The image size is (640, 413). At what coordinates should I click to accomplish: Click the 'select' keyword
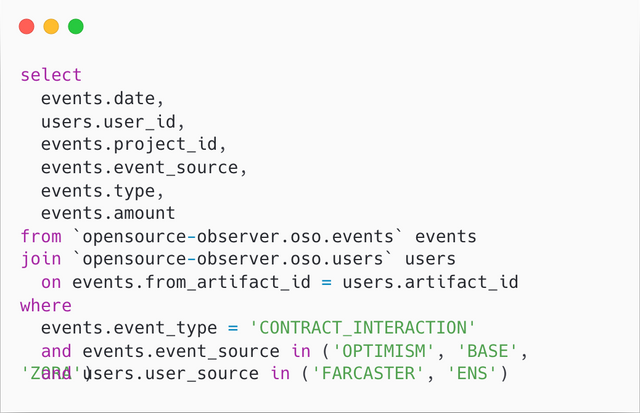pyautogui.click(x=51, y=75)
